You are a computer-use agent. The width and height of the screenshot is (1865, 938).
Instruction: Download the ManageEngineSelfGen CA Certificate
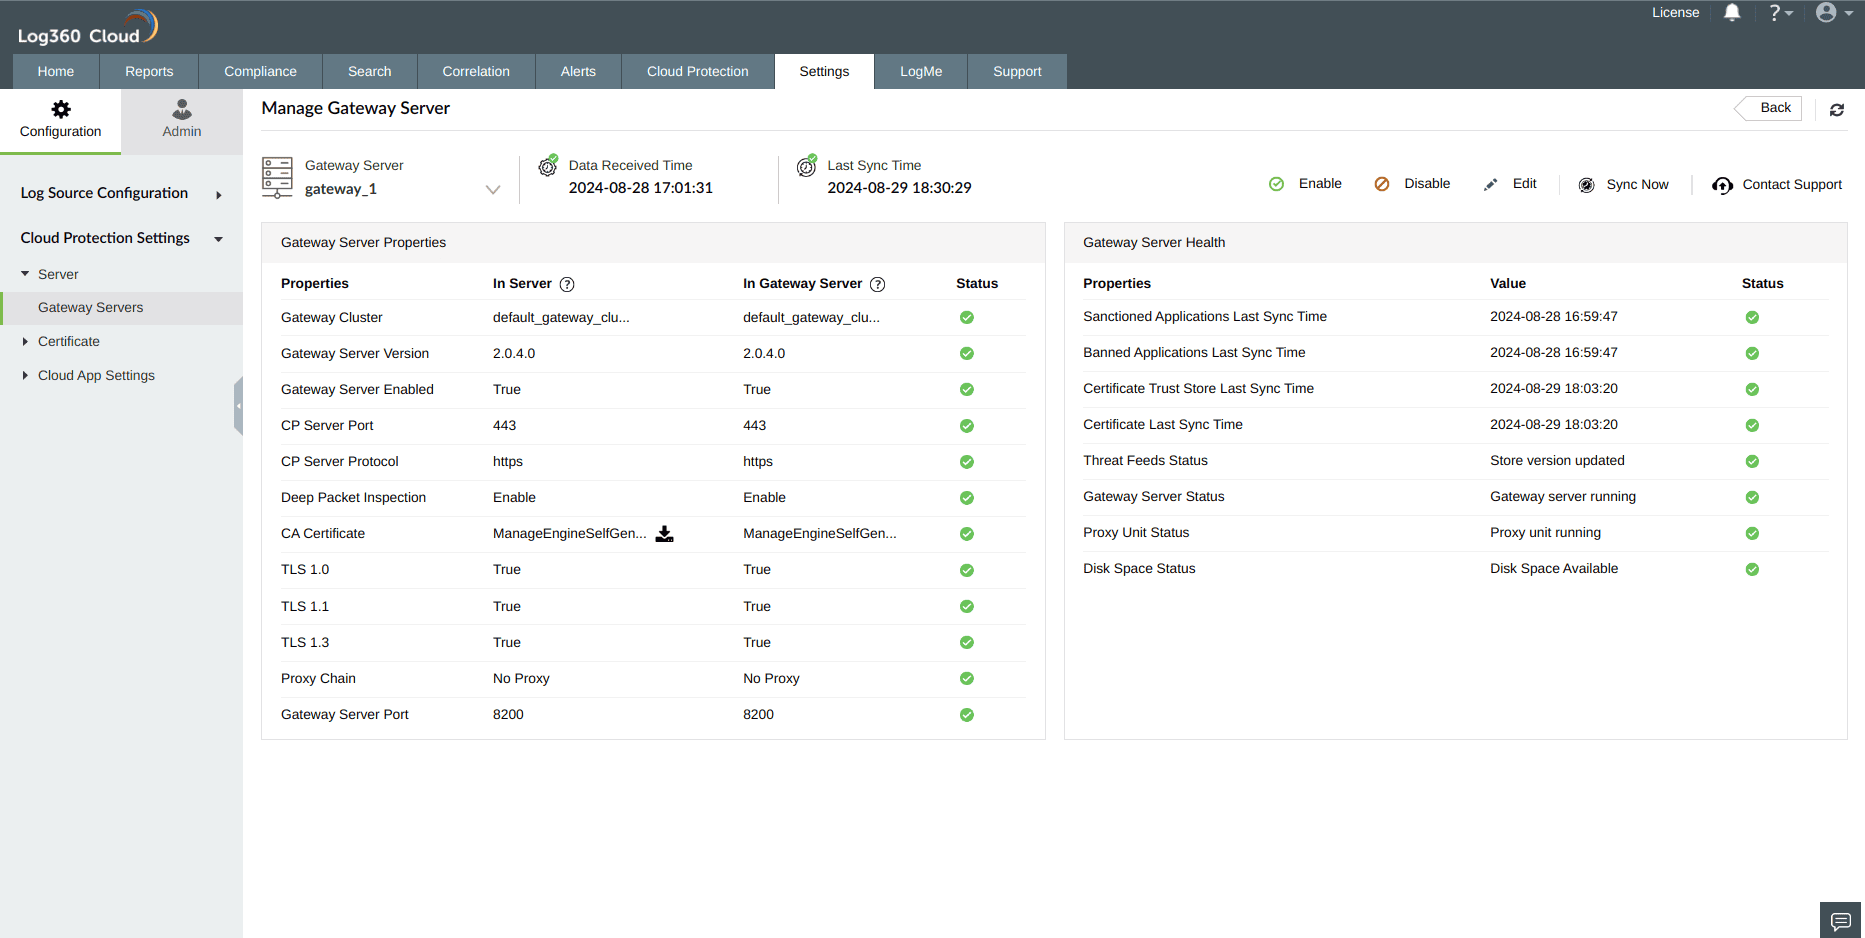664,534
